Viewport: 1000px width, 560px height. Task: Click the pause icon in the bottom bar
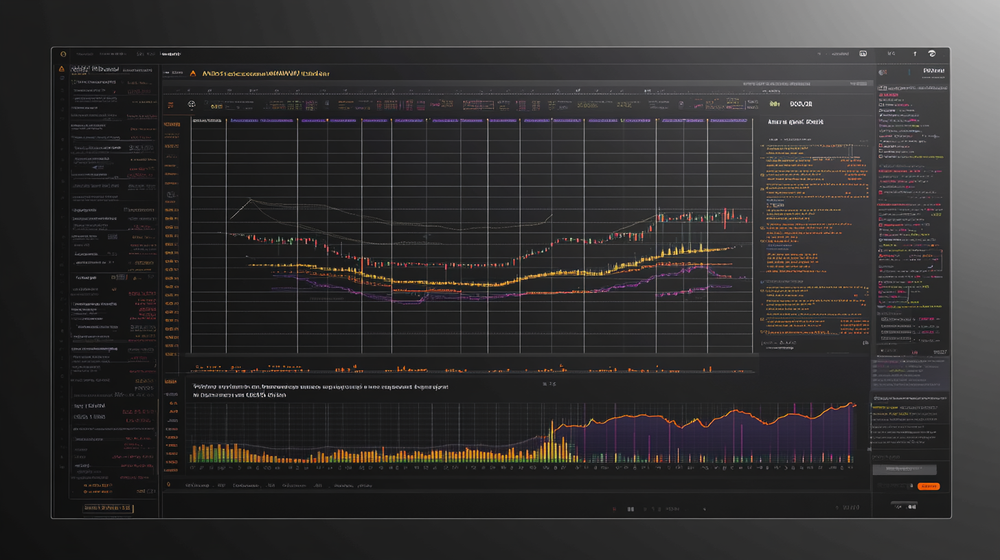630,509
